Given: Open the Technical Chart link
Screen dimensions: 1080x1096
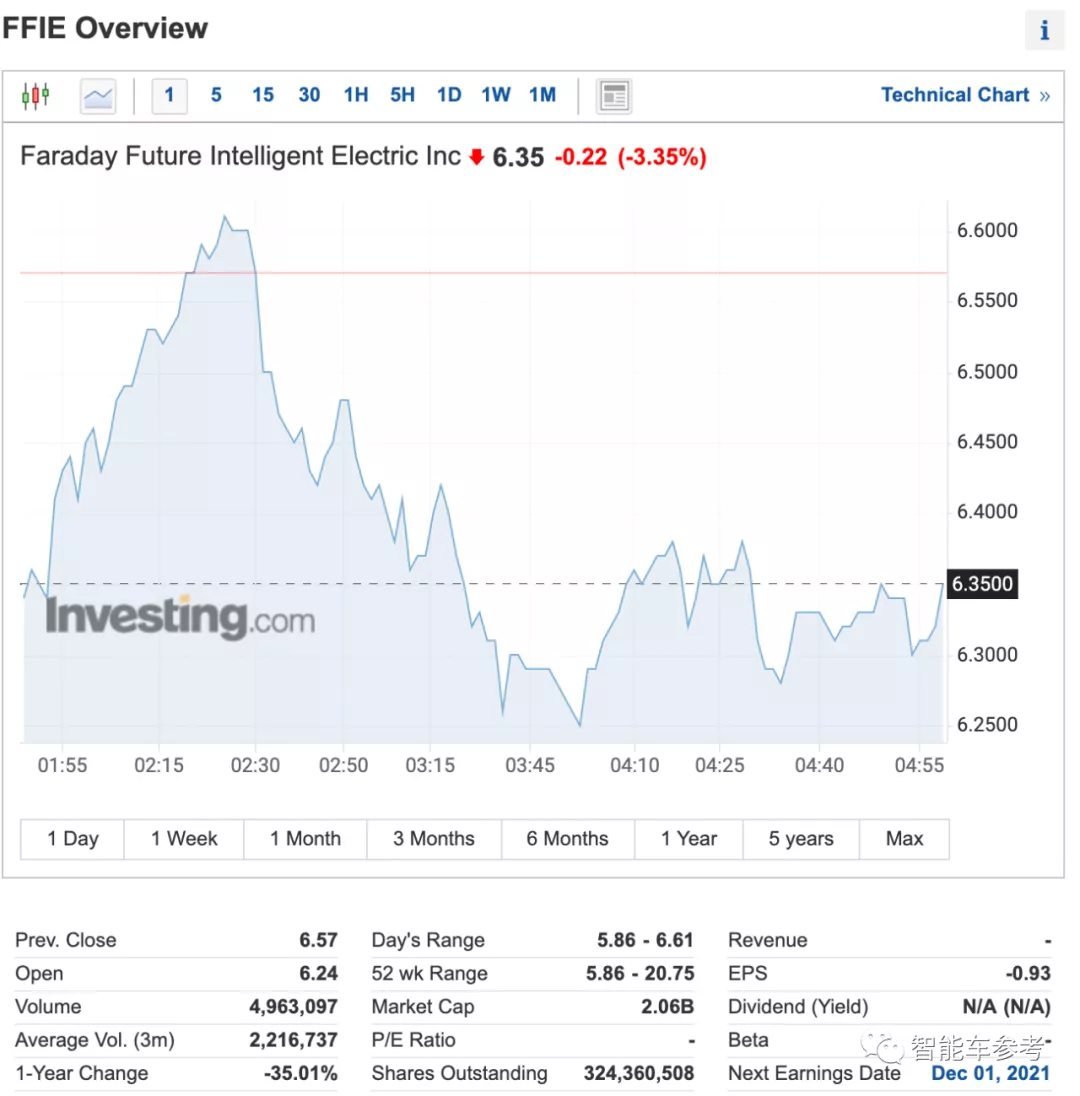Looking at the screenshot, I should (x=964, y=96).
